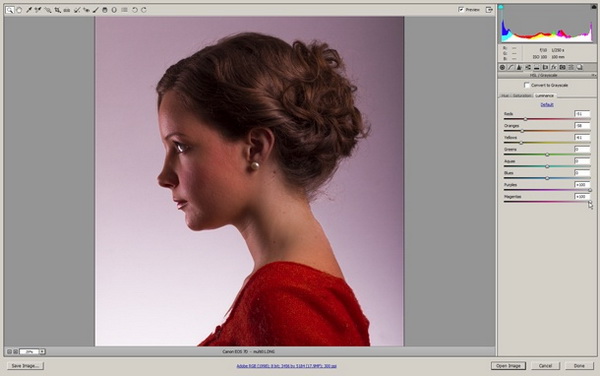Image resolution: width=600 pixels, height=376 pixels.
Task: Open the Tone Curve panel icon
Action: tap(511, 67)
